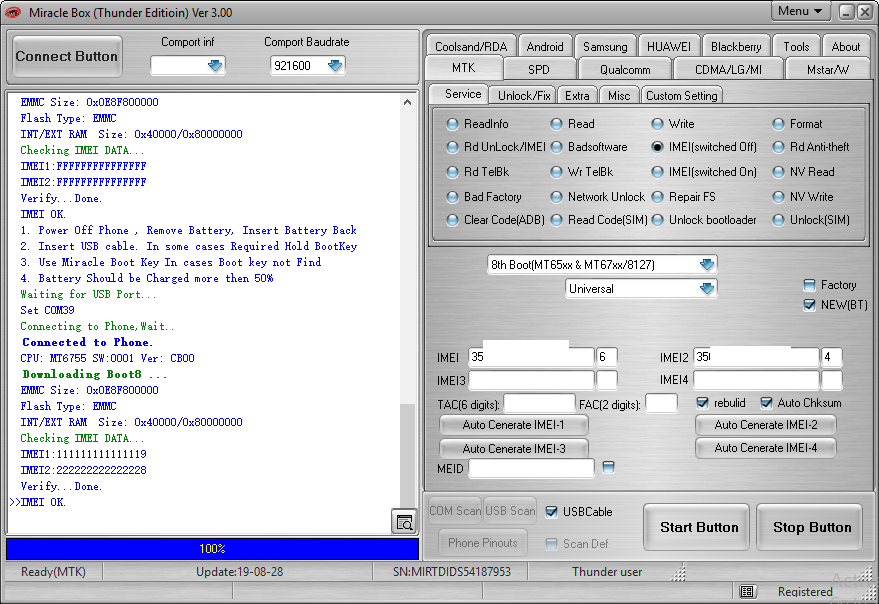Click the status bar icon beside Registered
Viewport: 879px width, 604px height.
pyautogui.click(x=747, y=591)
